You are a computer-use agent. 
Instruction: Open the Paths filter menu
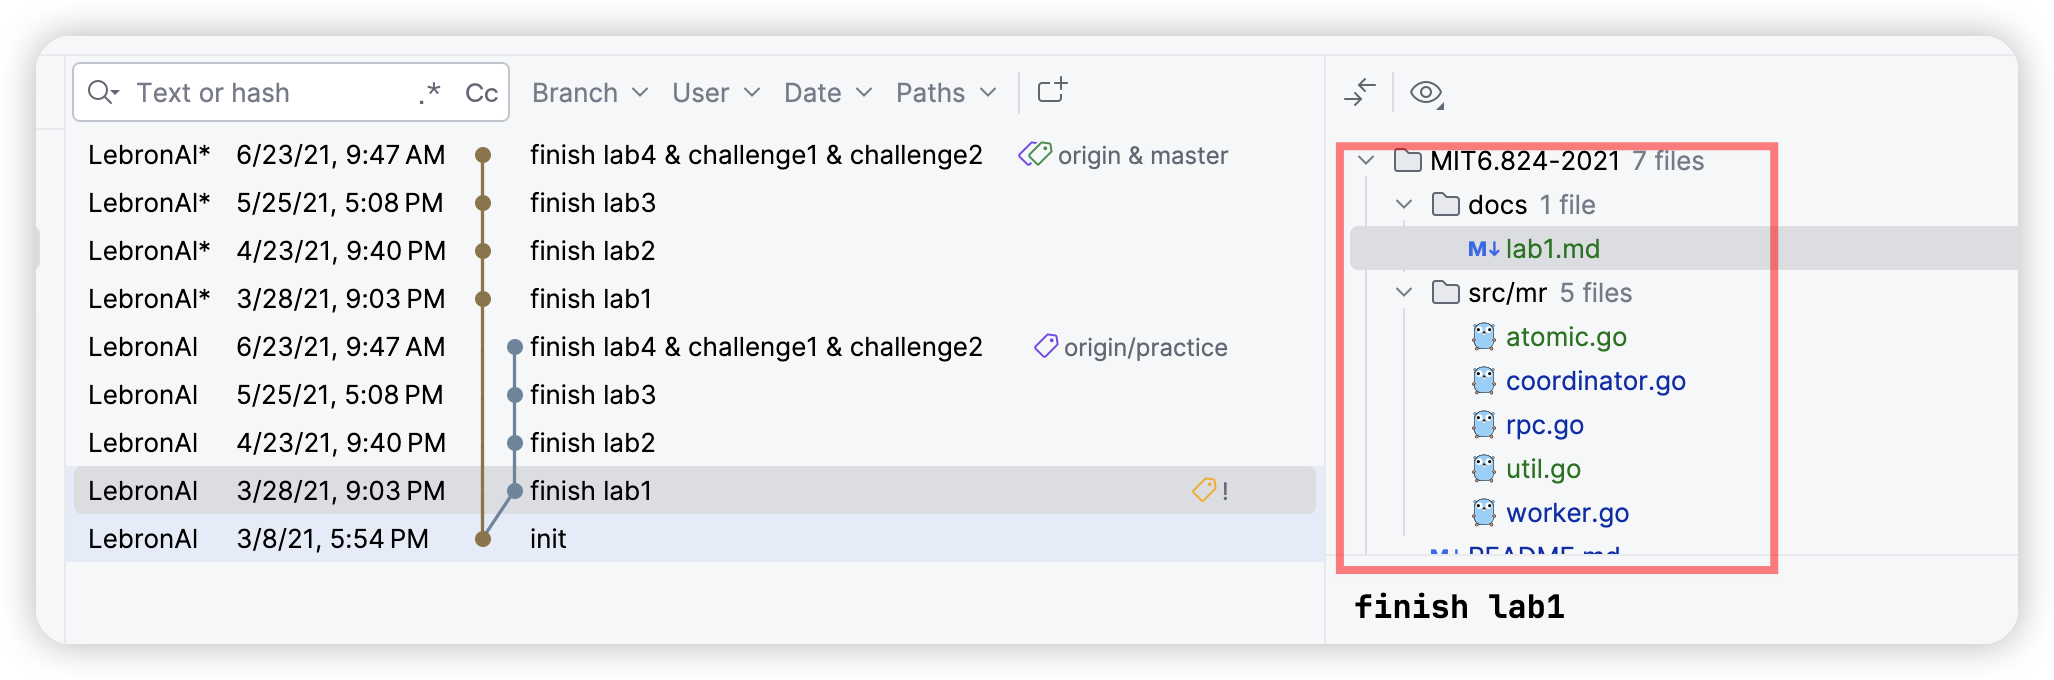click(946, 93)
